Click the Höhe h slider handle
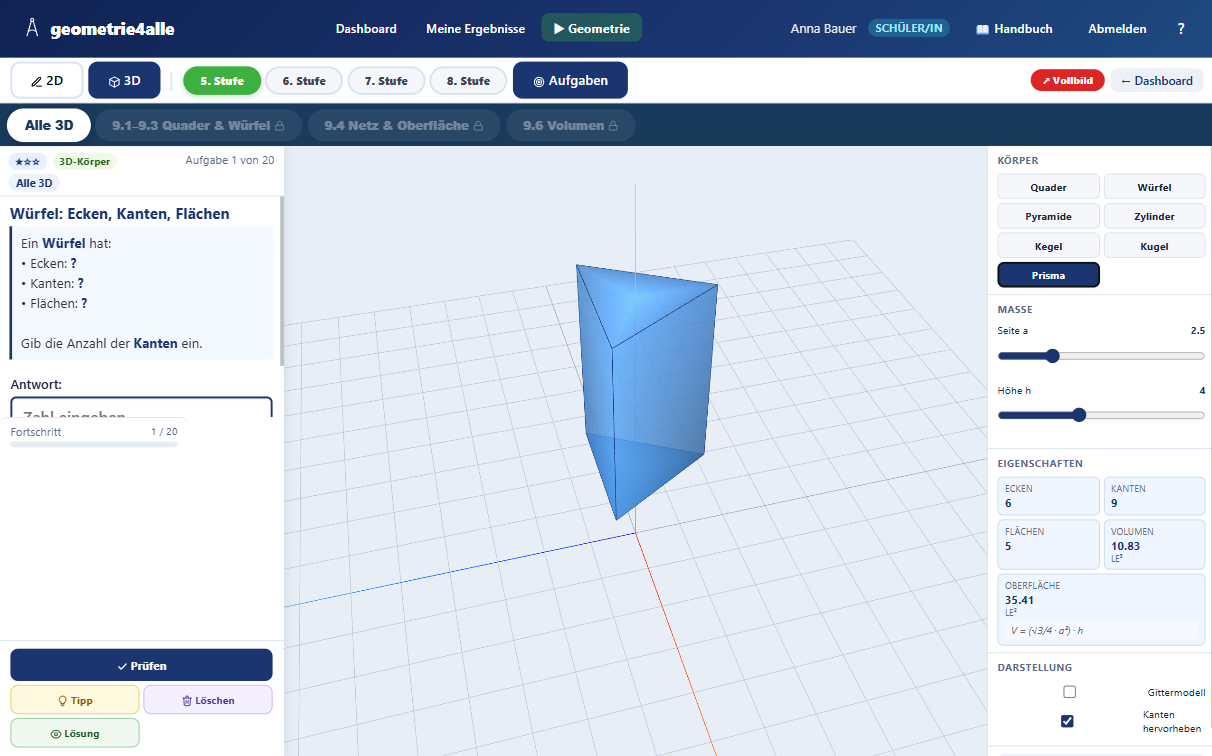Screen dimensions: 1212x756 click(1079, 415)
